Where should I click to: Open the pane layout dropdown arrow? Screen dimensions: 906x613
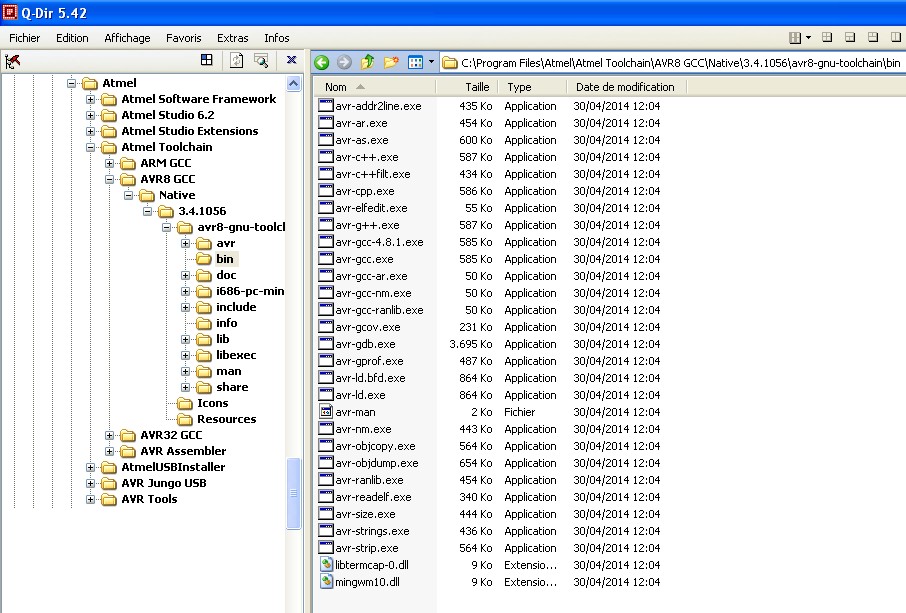click(808, 38)
